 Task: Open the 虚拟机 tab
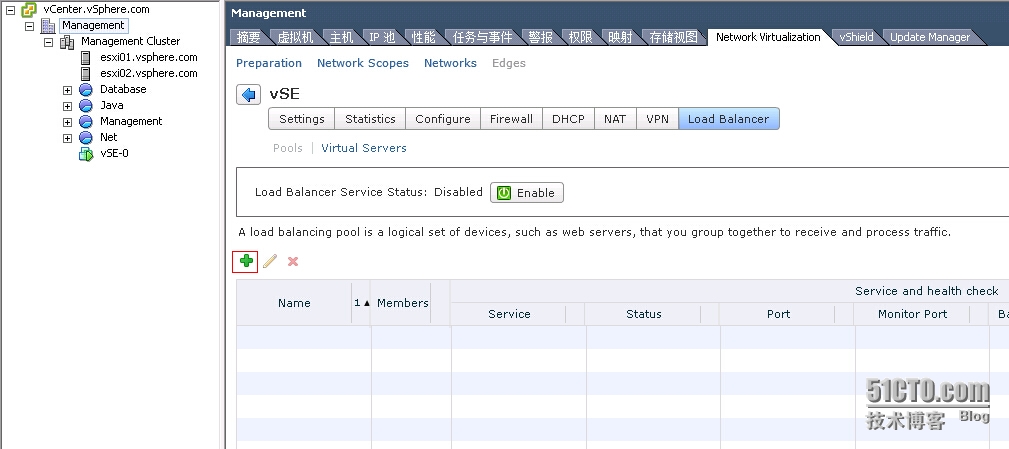[x=295, y=37]
